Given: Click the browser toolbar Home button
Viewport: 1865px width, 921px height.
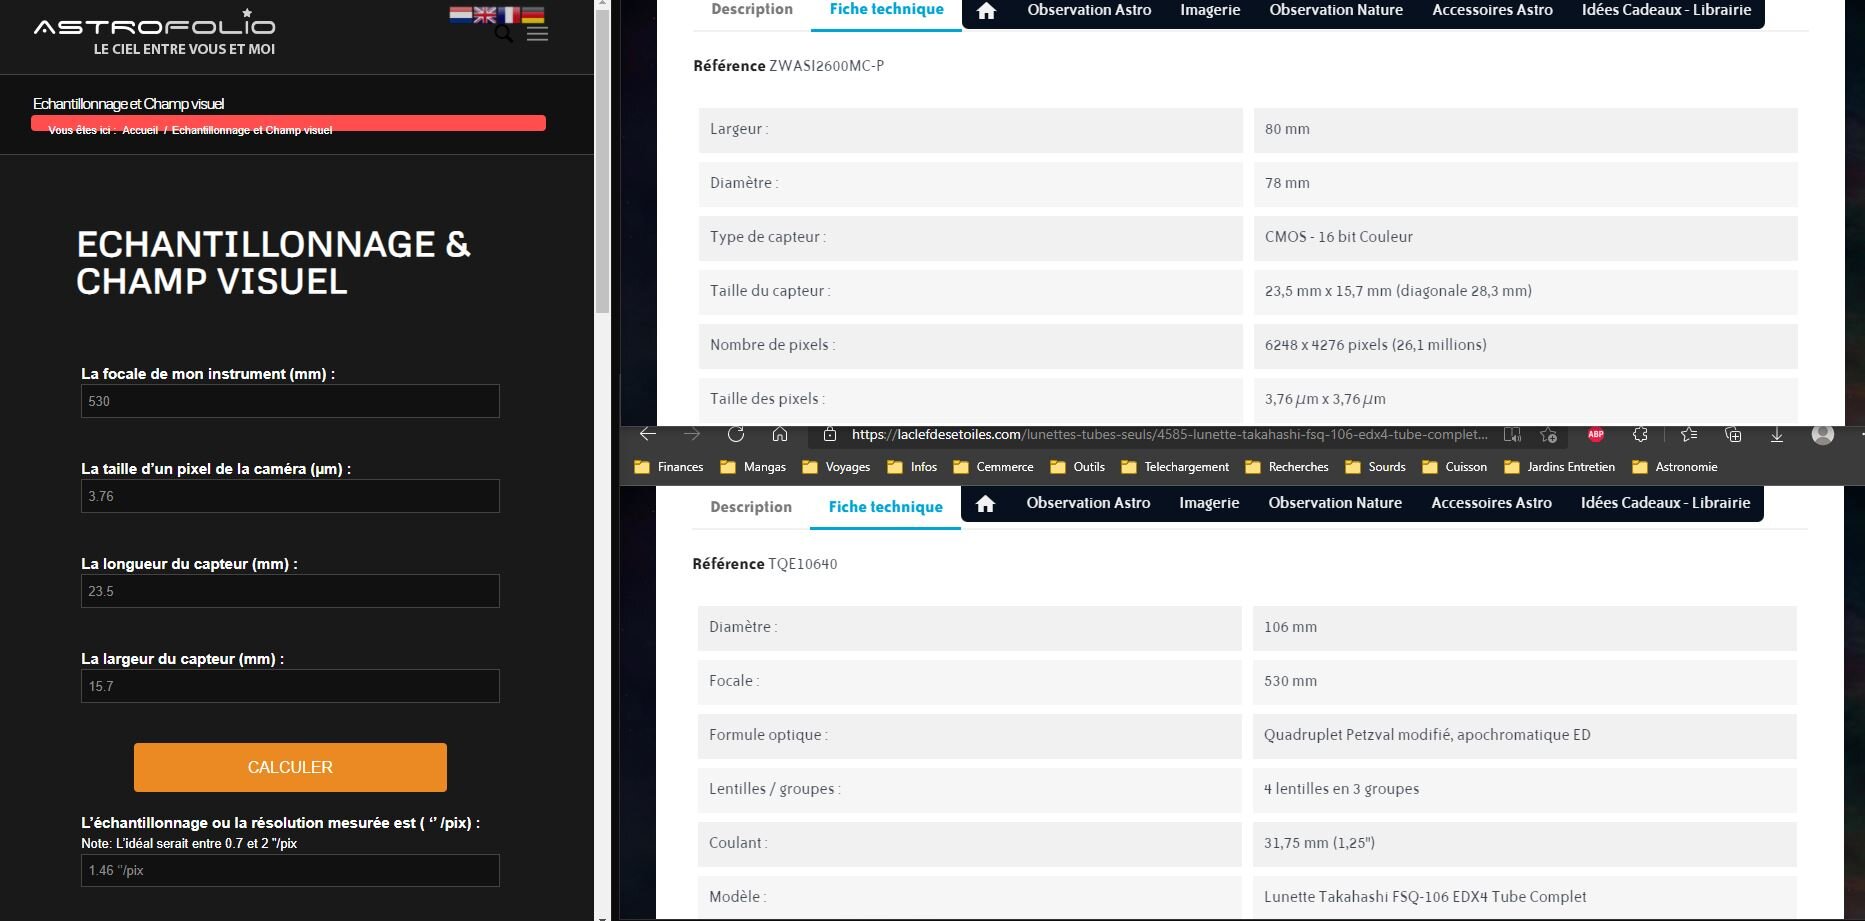Looking at the screenshot, I should (x=780, y=434).
